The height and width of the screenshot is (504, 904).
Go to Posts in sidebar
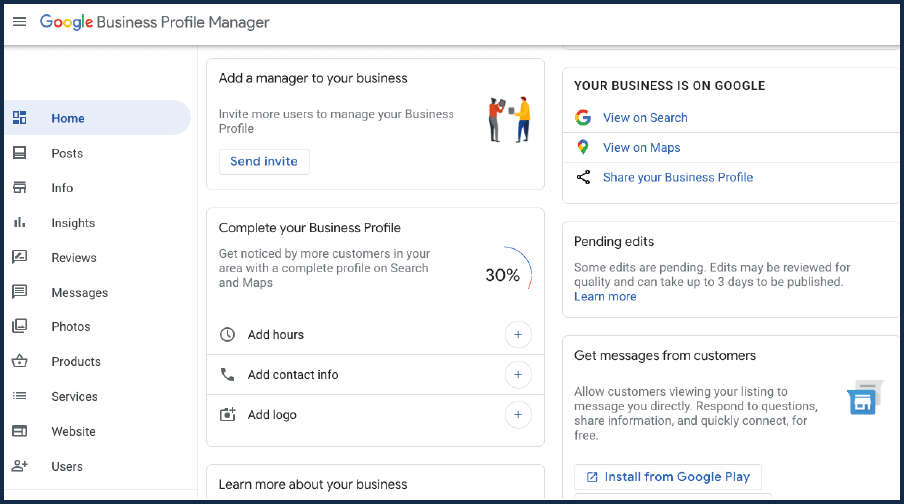coord(67,153)
